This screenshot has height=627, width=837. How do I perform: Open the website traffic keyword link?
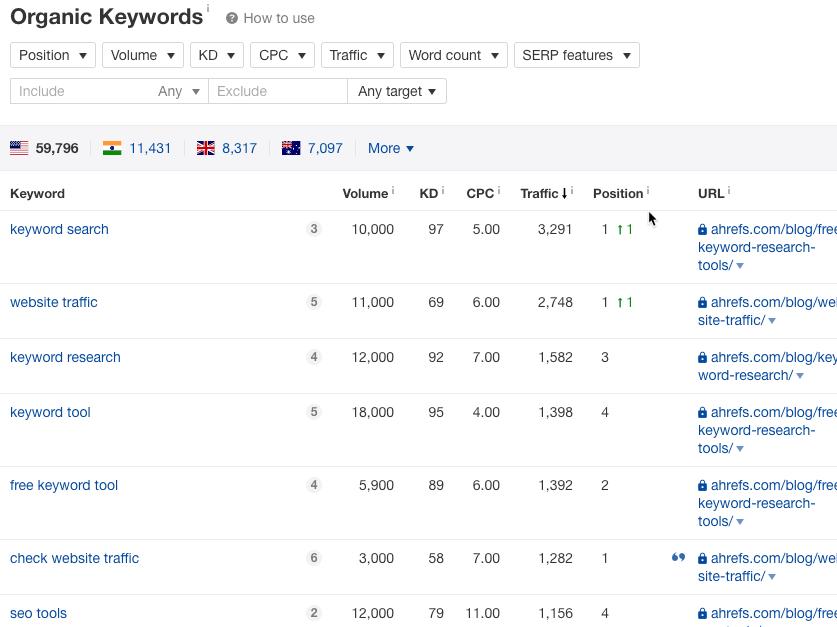pos(53,302)
